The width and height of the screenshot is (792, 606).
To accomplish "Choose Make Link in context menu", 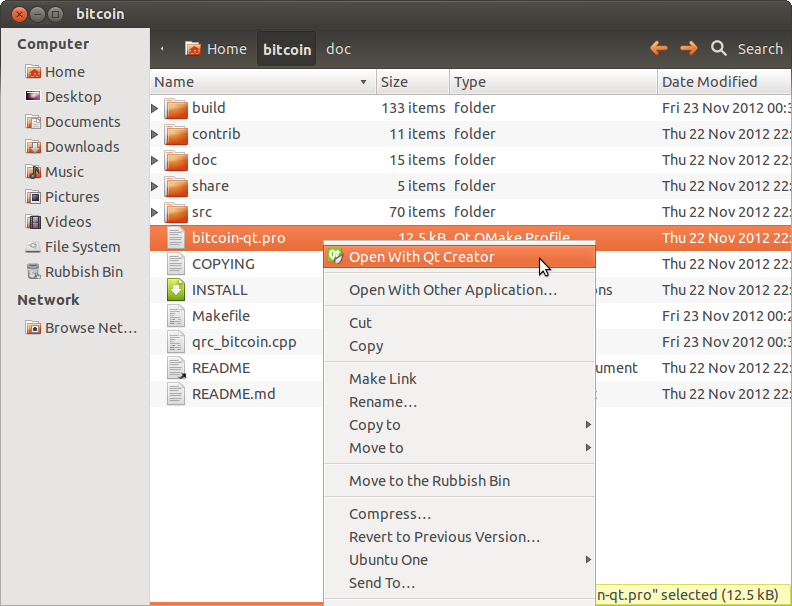I will click(460, 379).
